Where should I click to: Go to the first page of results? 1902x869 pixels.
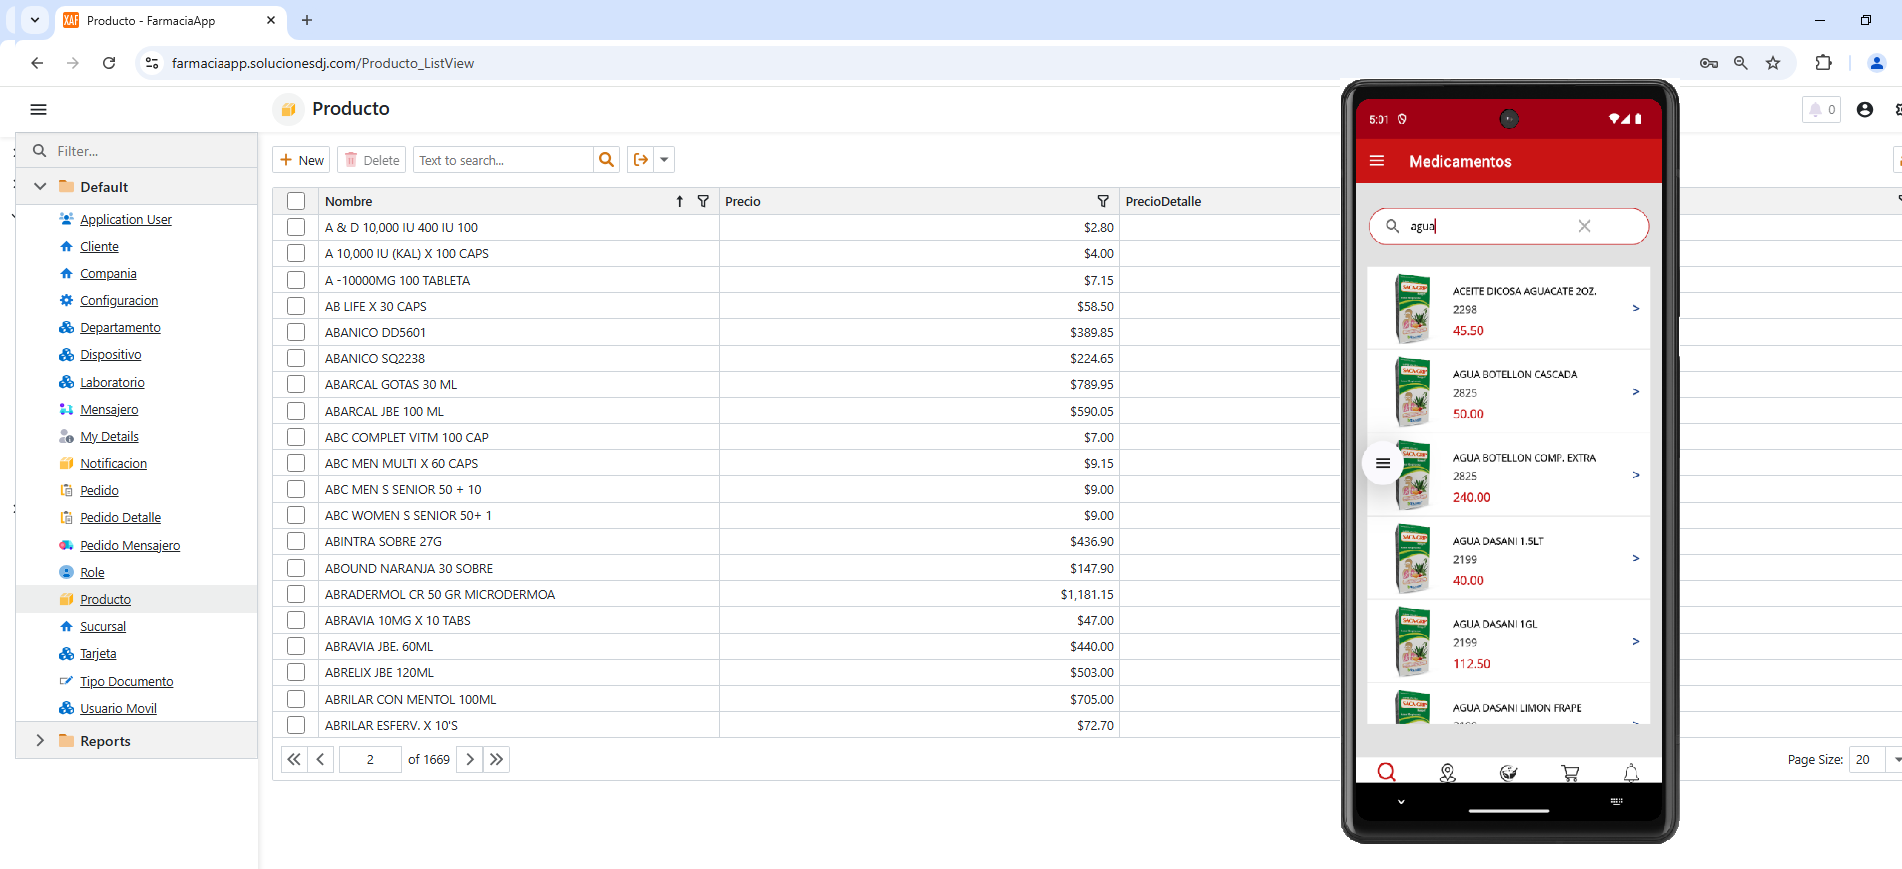(294, 759)
